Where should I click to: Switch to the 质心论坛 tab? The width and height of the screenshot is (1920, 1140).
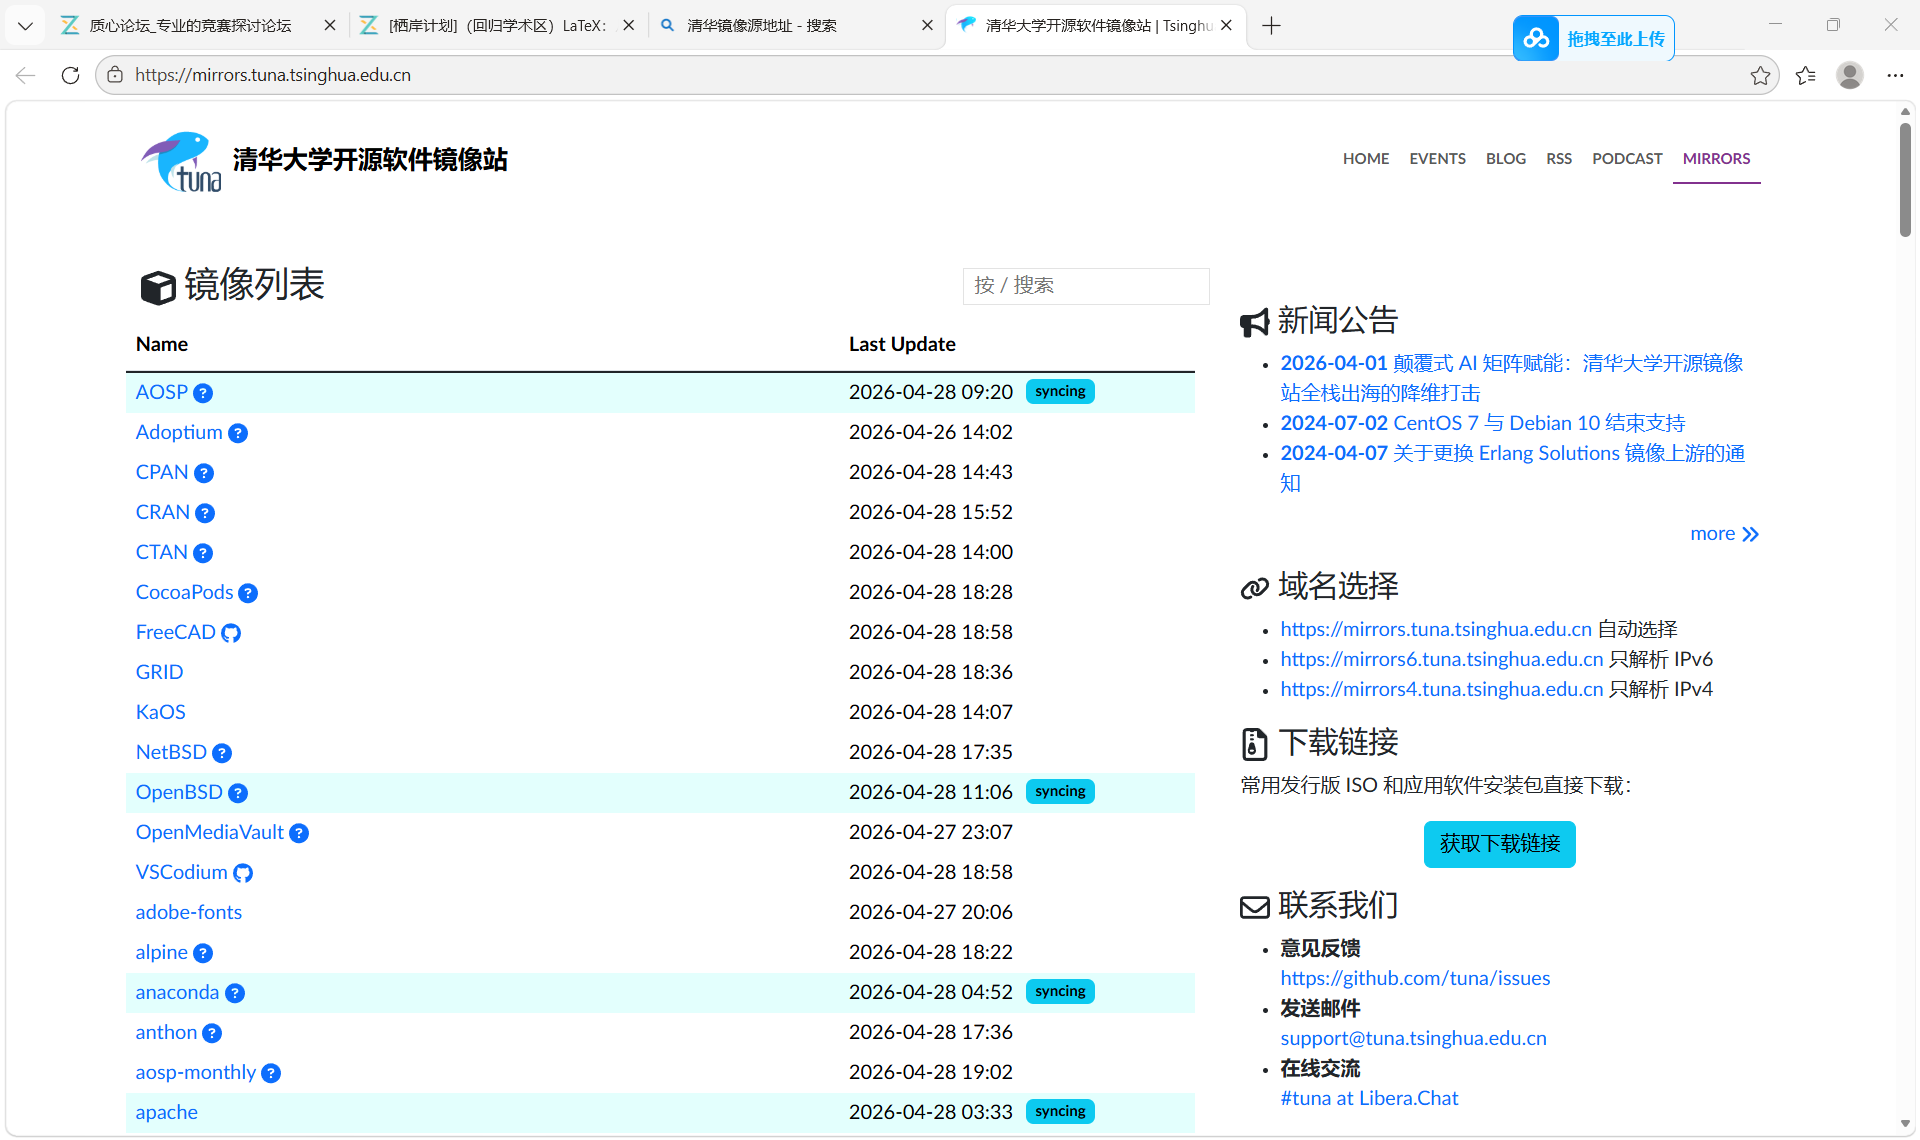[x=190, y=26]
